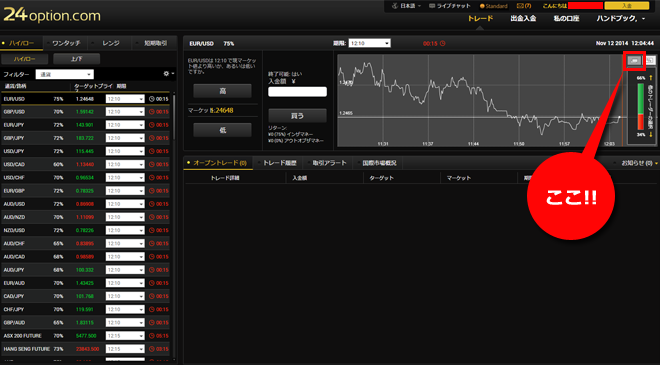Image resolution: width=660 pixels, height=365 pixels.
Task: Click the asset list vertical scrollbar
Action: coord(174,118)
